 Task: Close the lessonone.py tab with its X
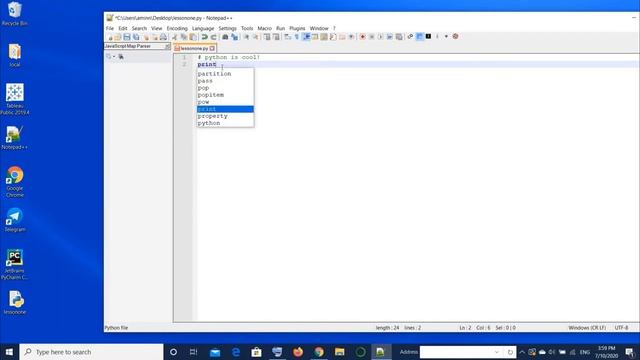212,48
